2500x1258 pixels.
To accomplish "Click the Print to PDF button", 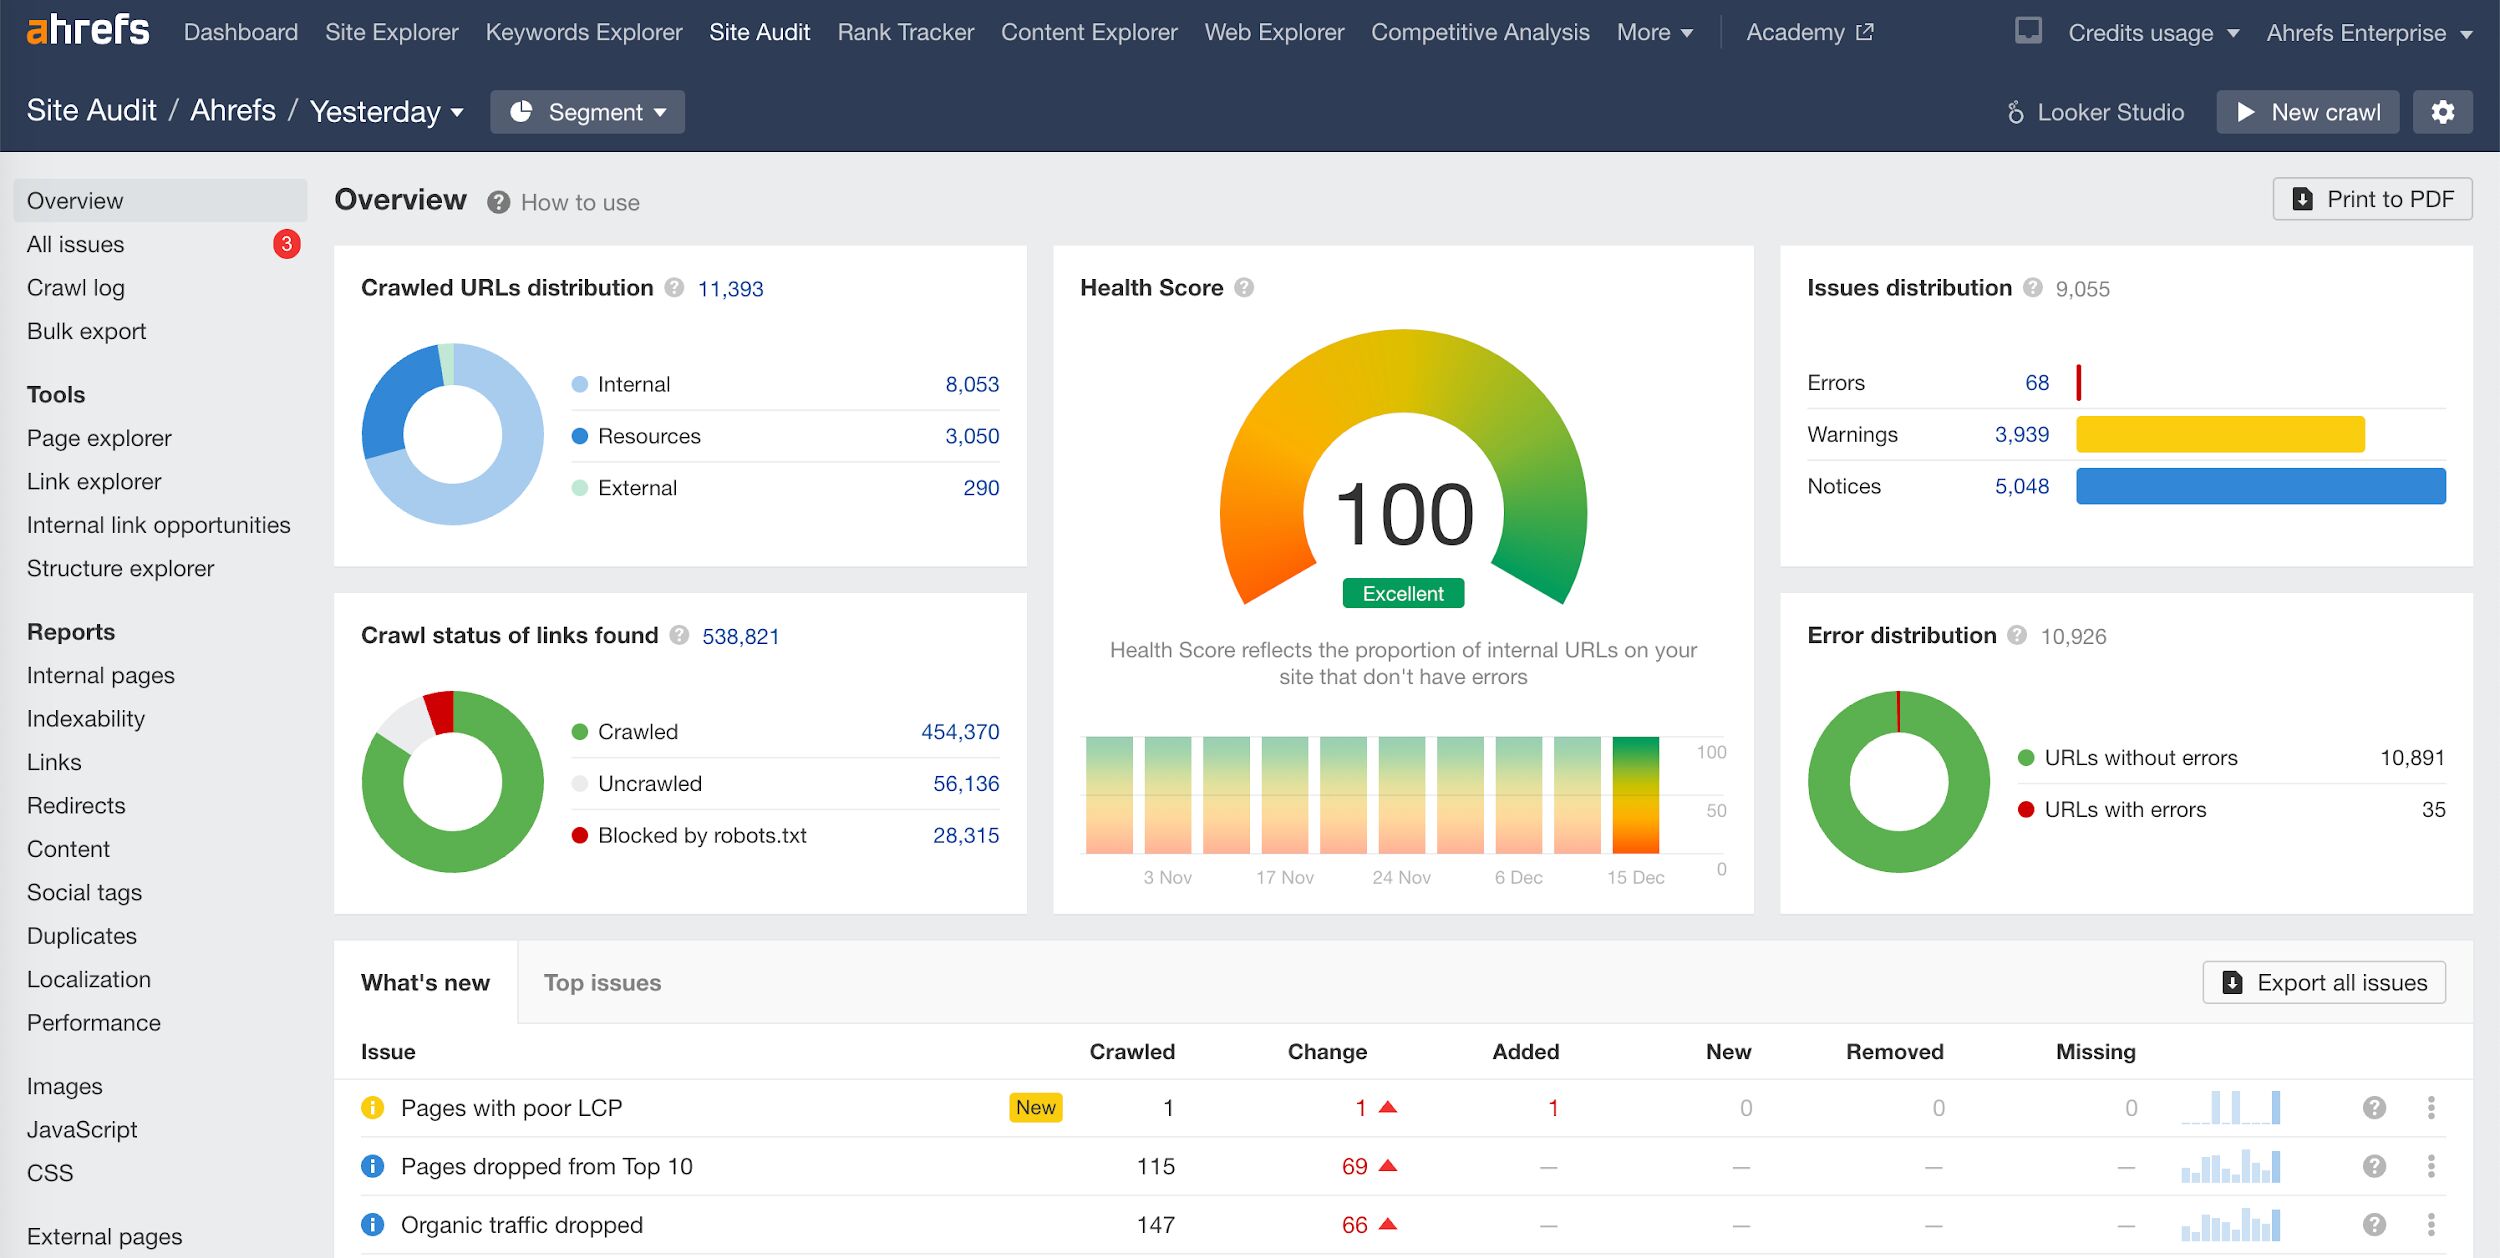I will click(2372, 198).
